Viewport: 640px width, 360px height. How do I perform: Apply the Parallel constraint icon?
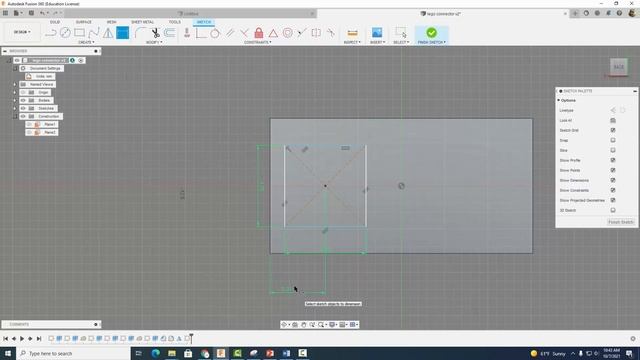230,33
